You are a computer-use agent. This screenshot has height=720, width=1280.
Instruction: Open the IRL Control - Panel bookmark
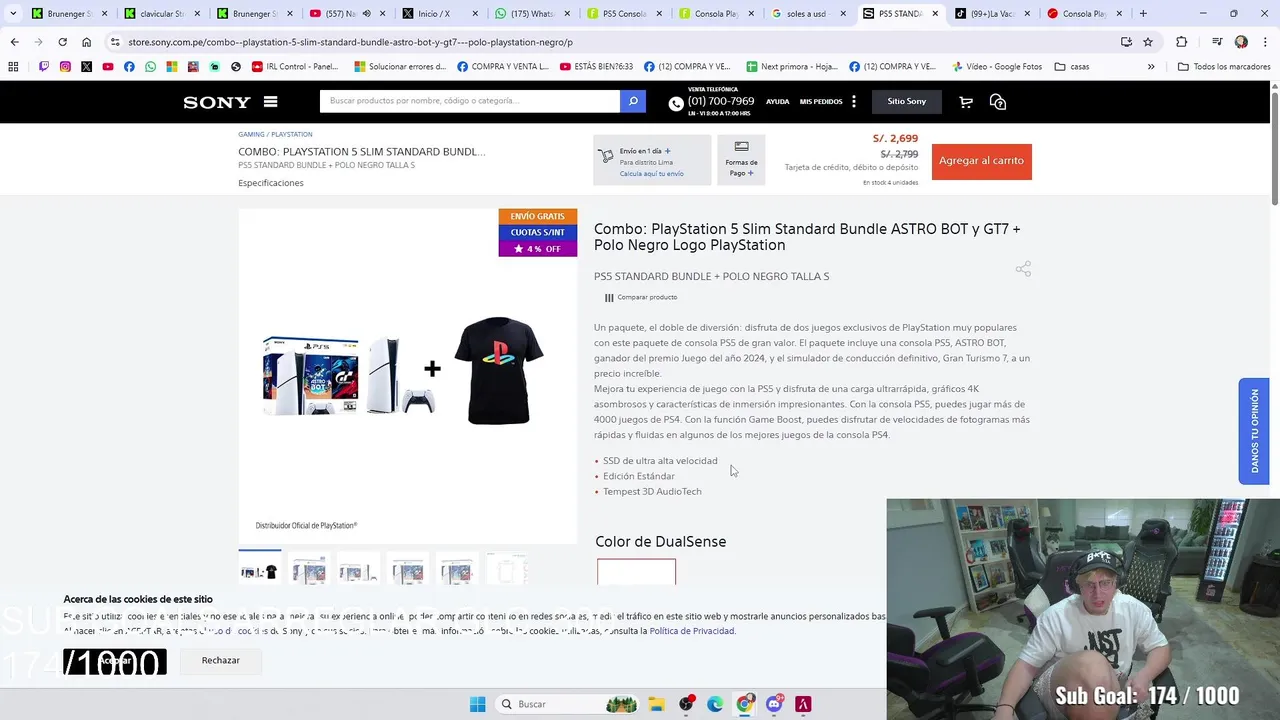[295, 66]
